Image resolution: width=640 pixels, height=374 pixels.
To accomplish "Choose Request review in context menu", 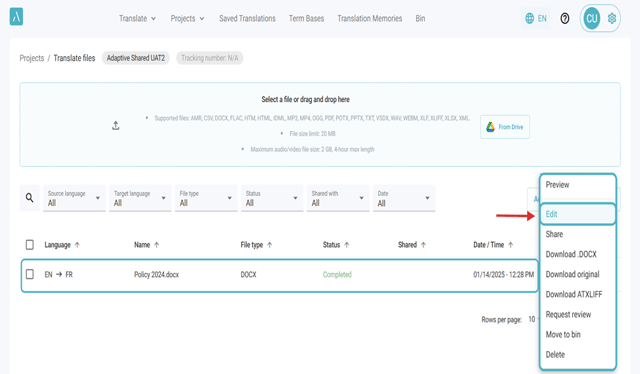I will pyautogui.click(x=578, y=314).
